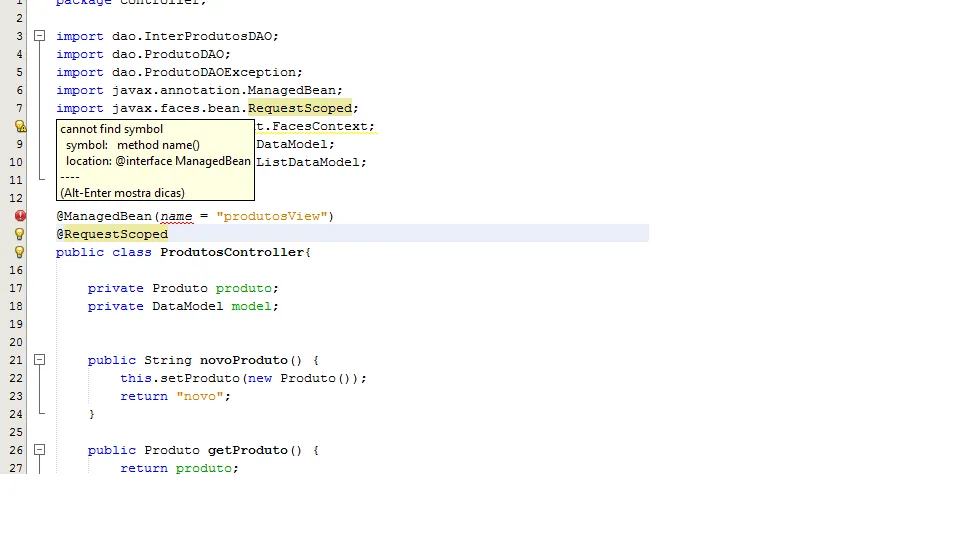
Task: Click the novoProduto method name
Action: click(x=244, y=360)
